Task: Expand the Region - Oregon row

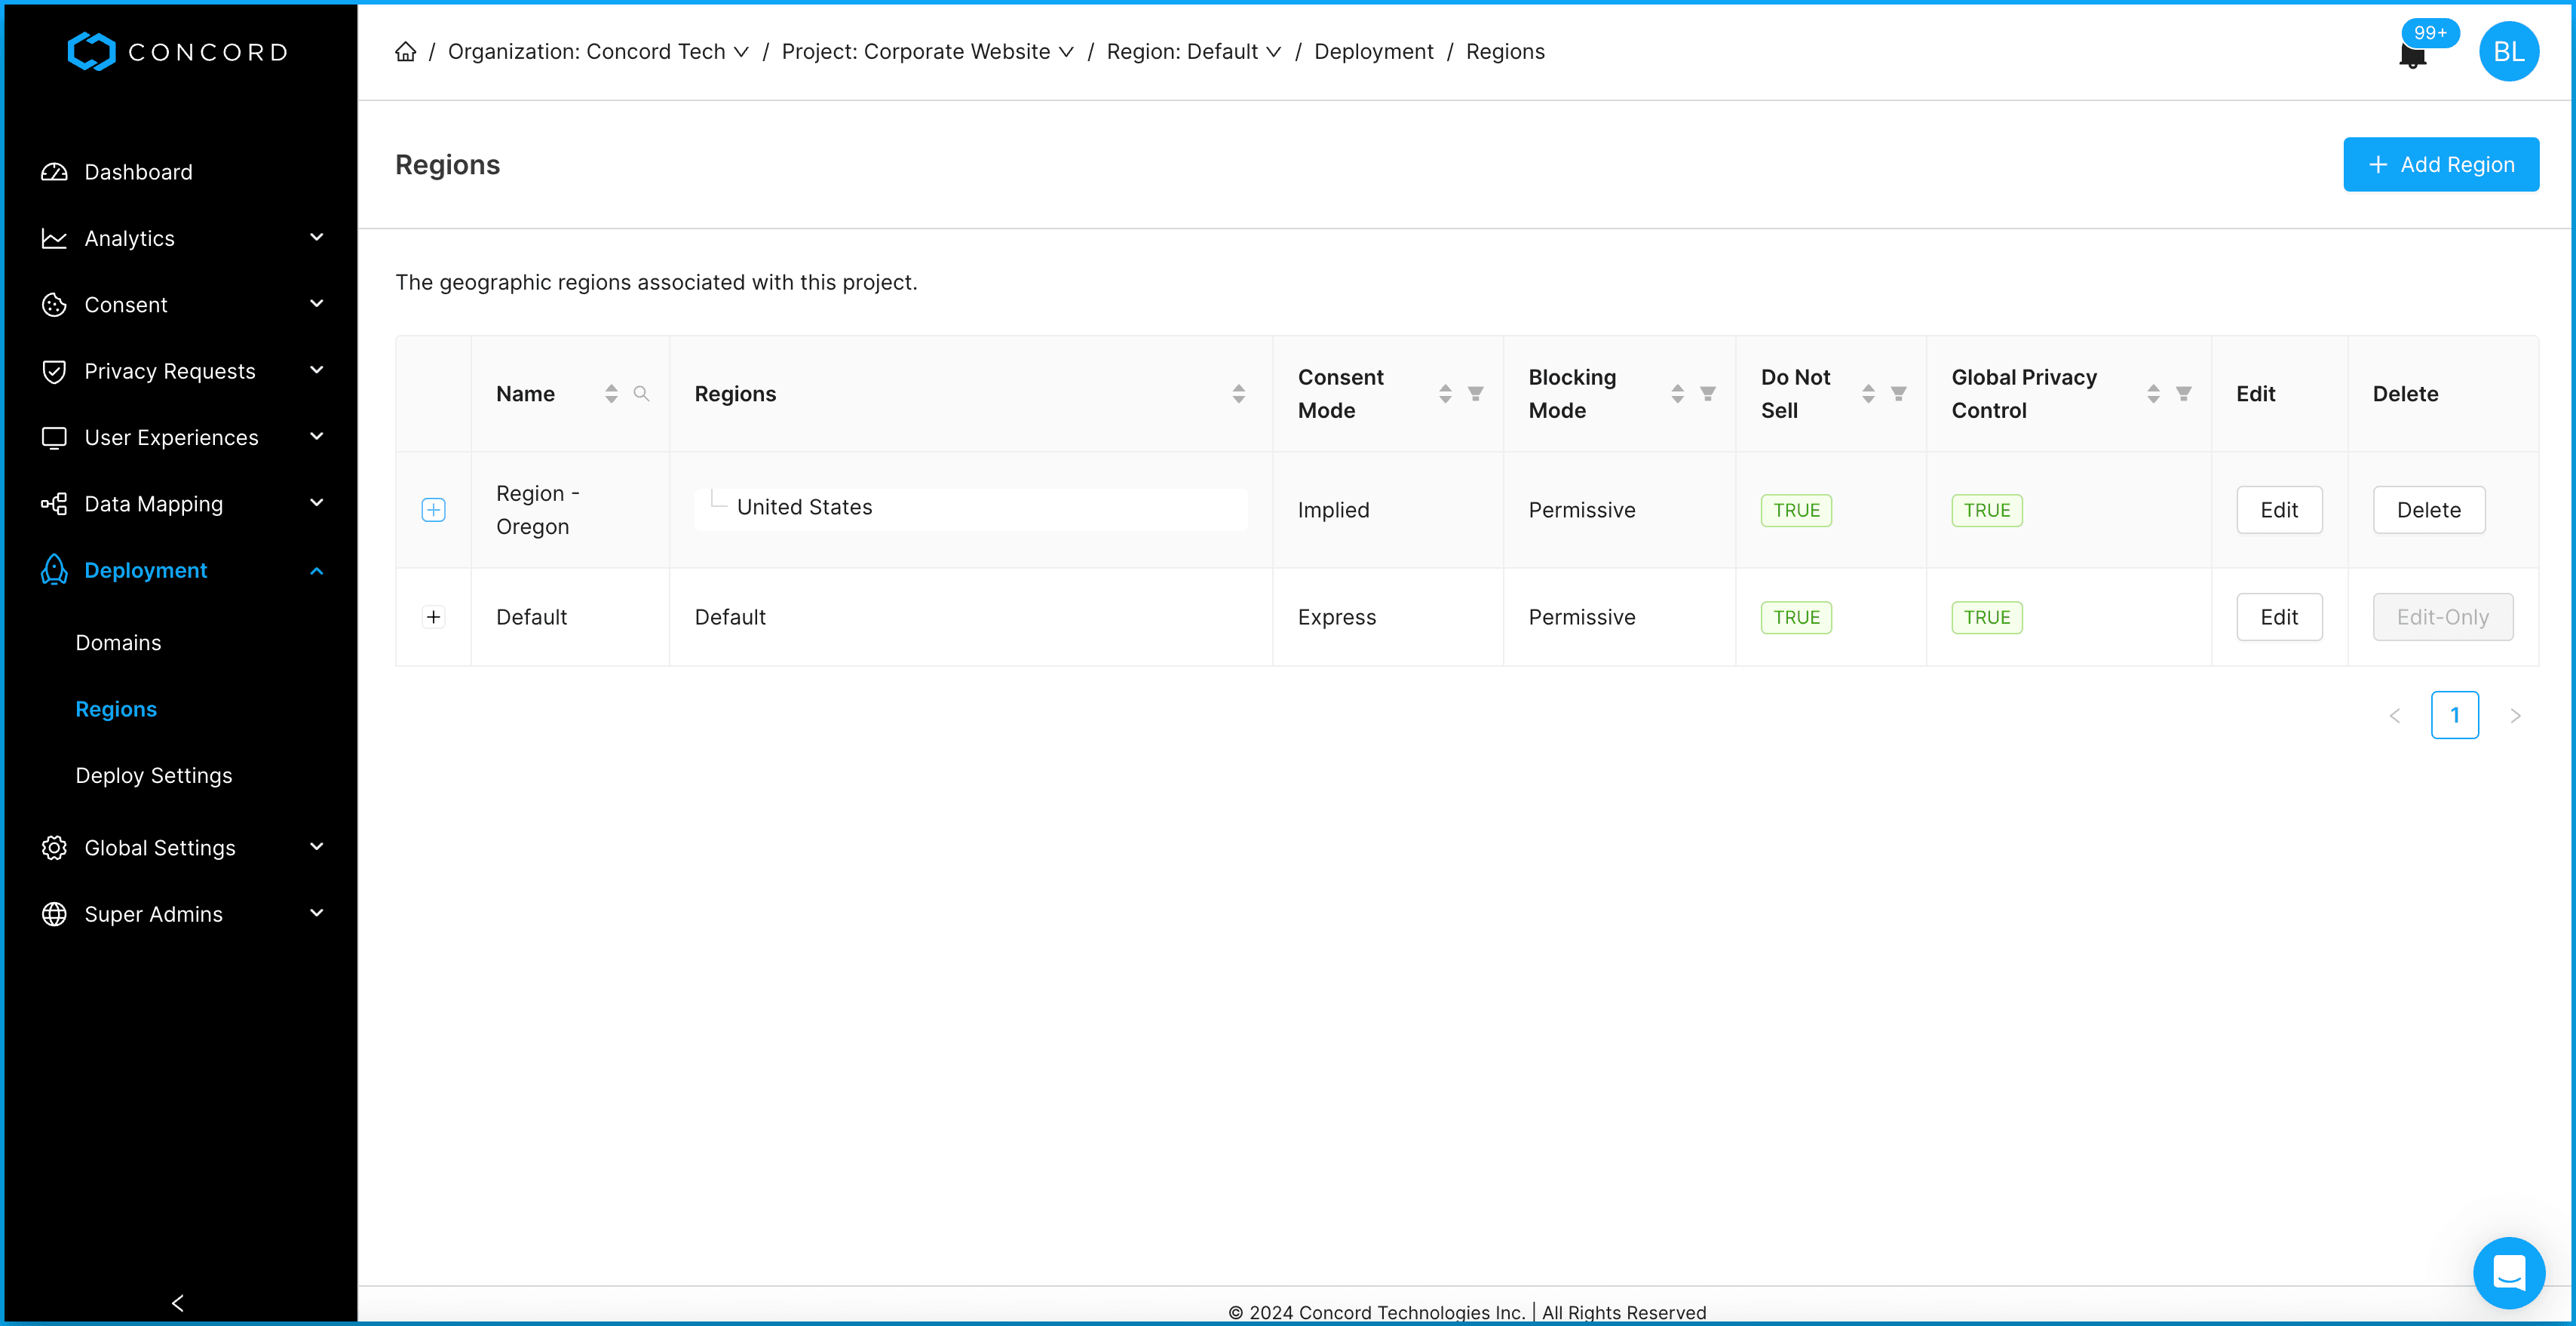Action: [x=433, y=510]
